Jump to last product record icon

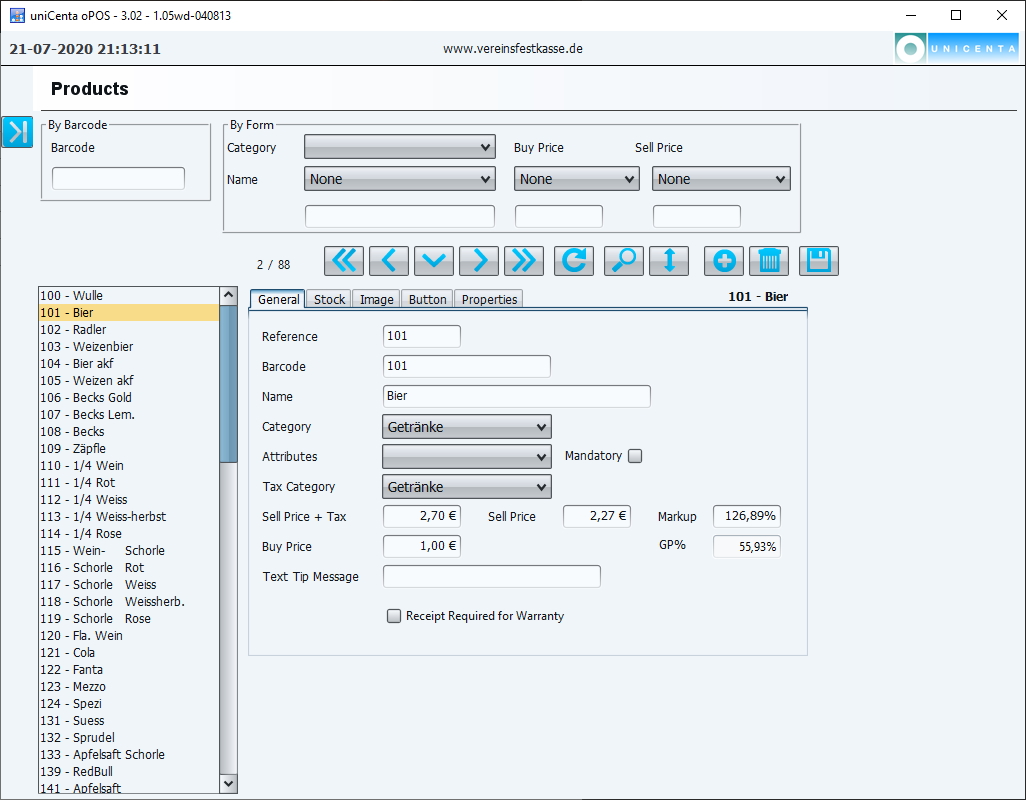524,261
